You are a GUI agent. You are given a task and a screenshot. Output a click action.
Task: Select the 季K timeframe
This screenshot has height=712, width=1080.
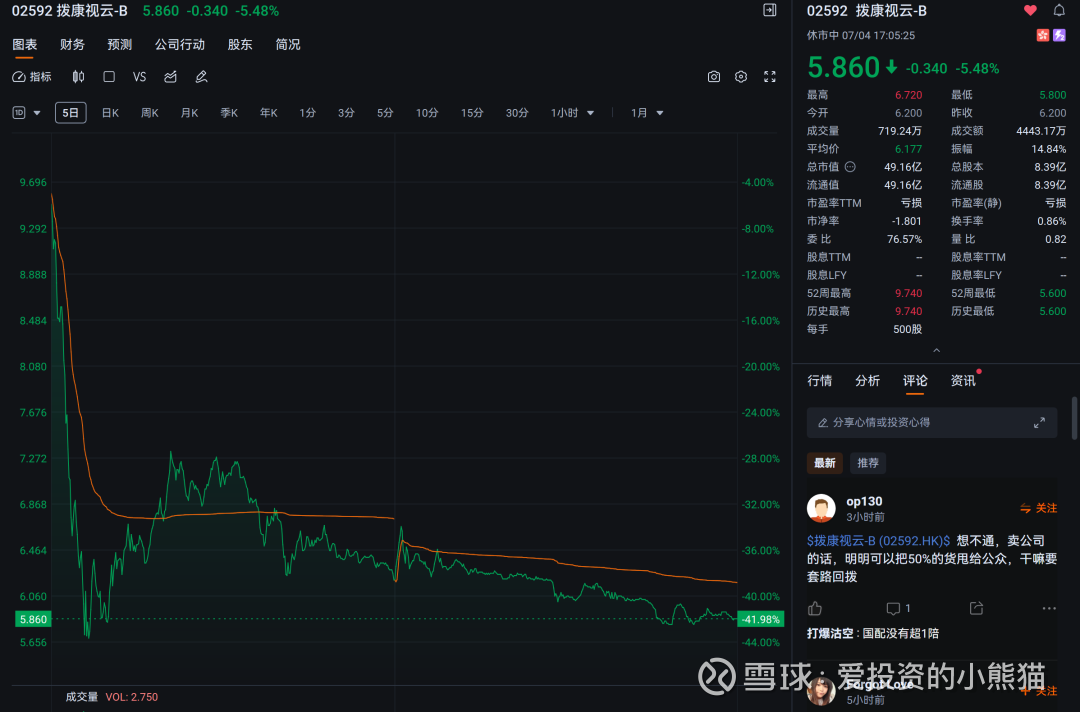click(x=229, y=113)
